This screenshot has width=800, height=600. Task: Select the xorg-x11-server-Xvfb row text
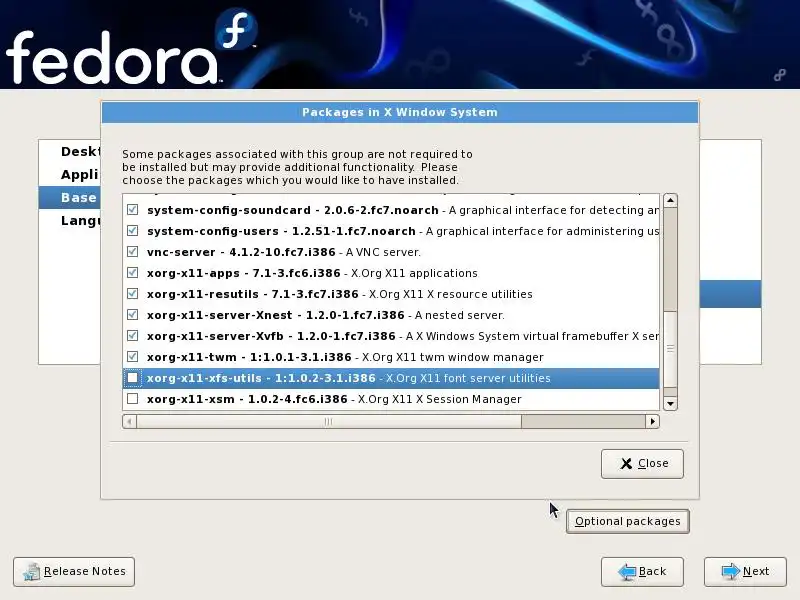point(403,336)
